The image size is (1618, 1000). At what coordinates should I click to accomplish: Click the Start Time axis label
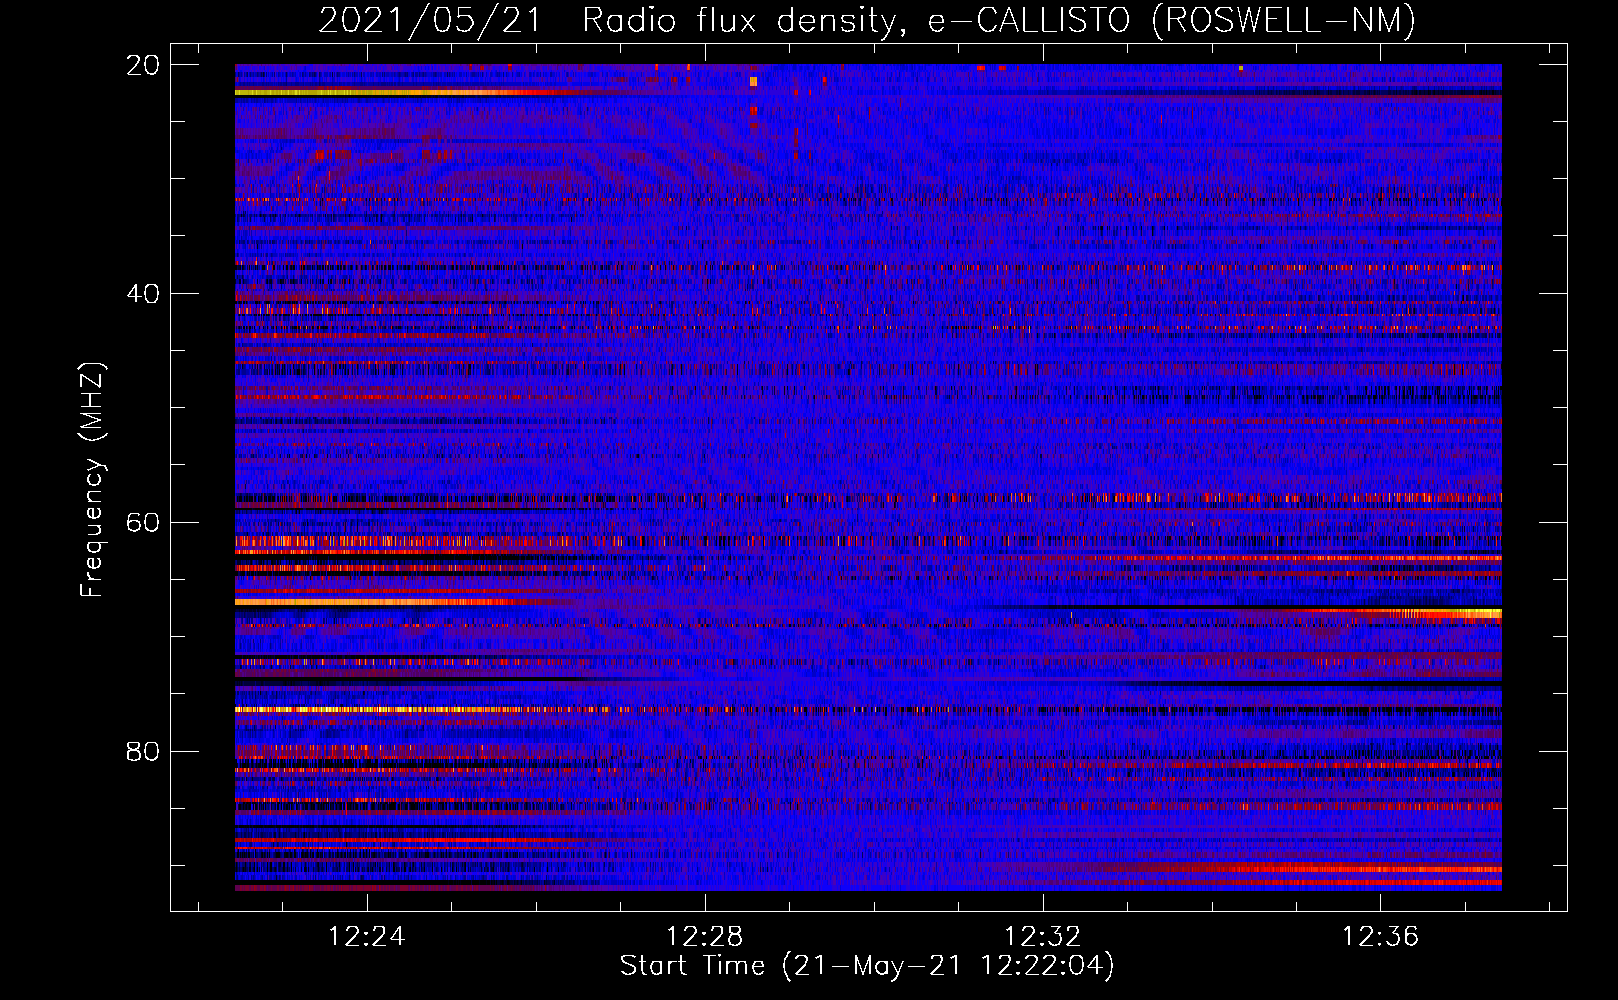pyautogui.click(x=867, y=966)
